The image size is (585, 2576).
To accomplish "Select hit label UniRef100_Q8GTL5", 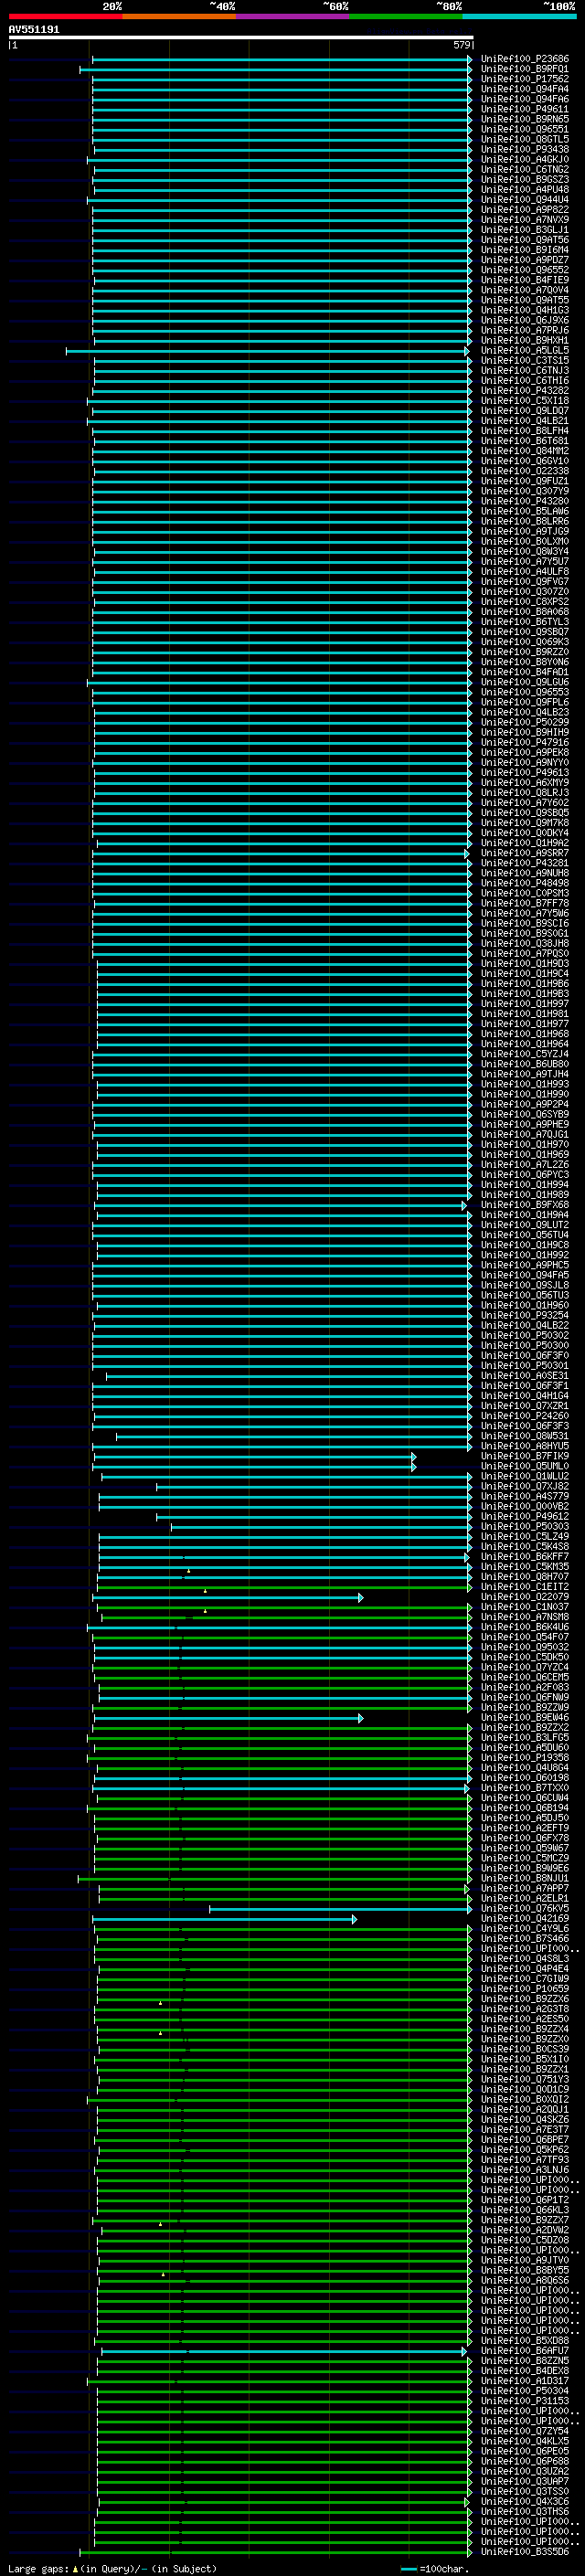I will (524, 139).
